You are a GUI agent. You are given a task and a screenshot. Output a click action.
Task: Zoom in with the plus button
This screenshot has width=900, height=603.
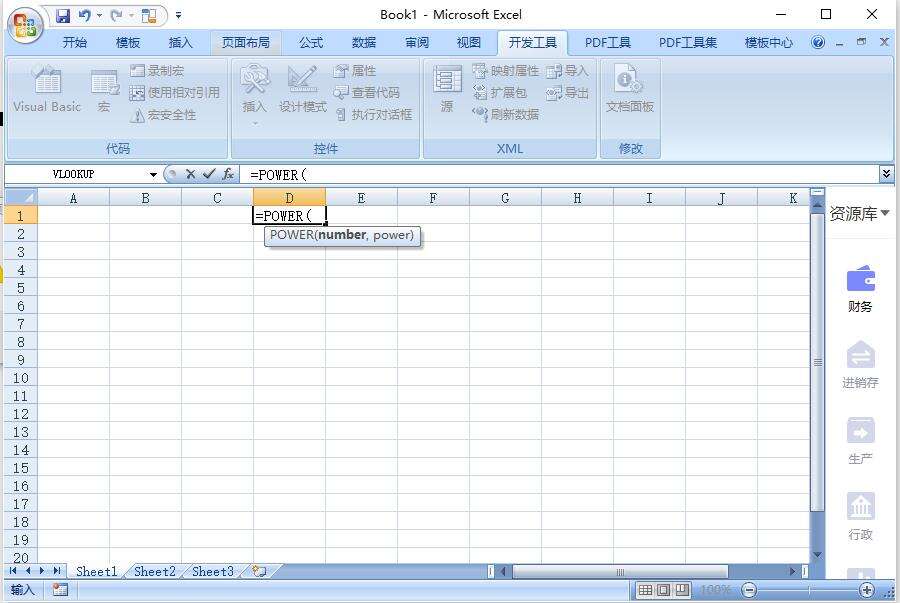click(867, 590)
